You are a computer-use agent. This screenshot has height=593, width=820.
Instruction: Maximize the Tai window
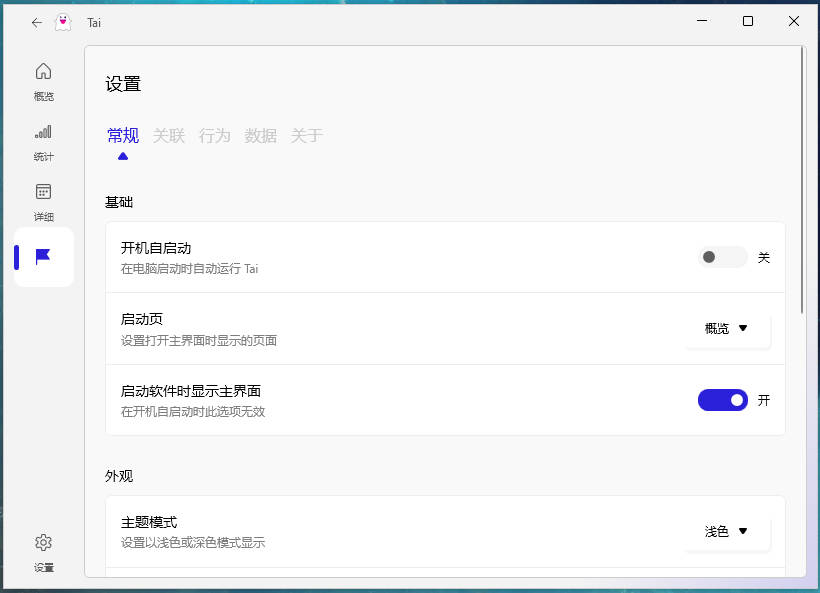[748, 21]
